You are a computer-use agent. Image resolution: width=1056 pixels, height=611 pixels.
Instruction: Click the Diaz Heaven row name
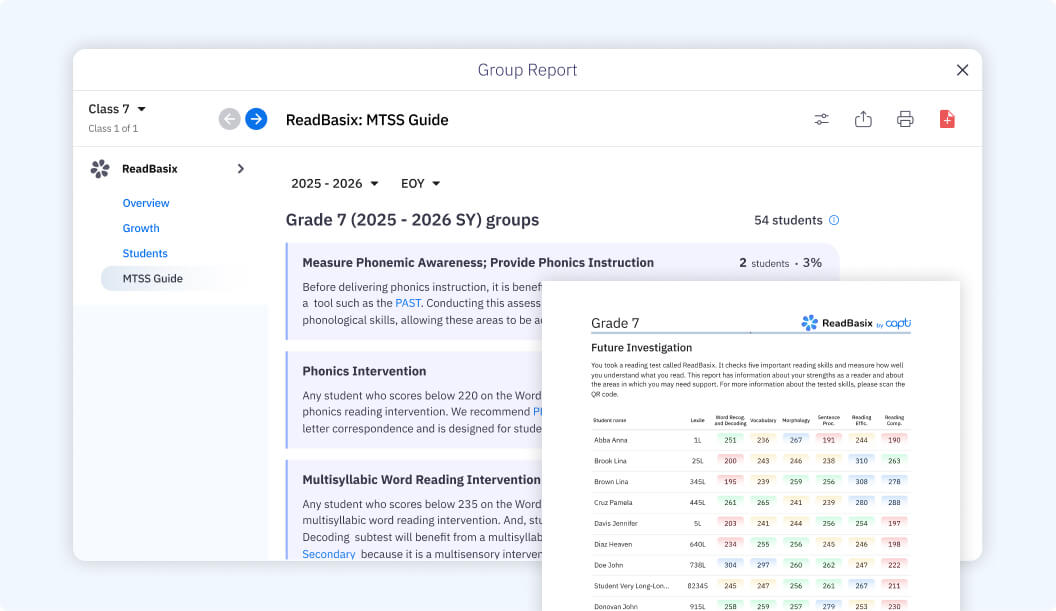click(613, 544)
